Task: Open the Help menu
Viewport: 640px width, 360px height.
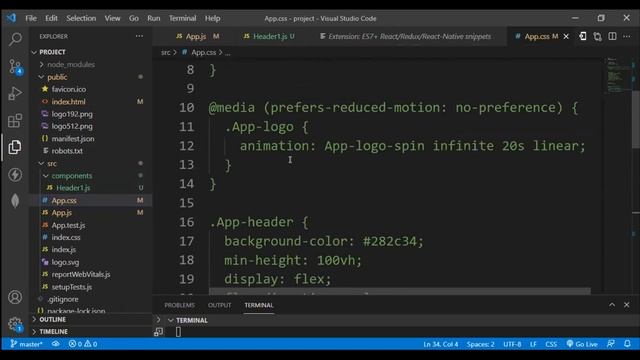Action: point(213,18)
